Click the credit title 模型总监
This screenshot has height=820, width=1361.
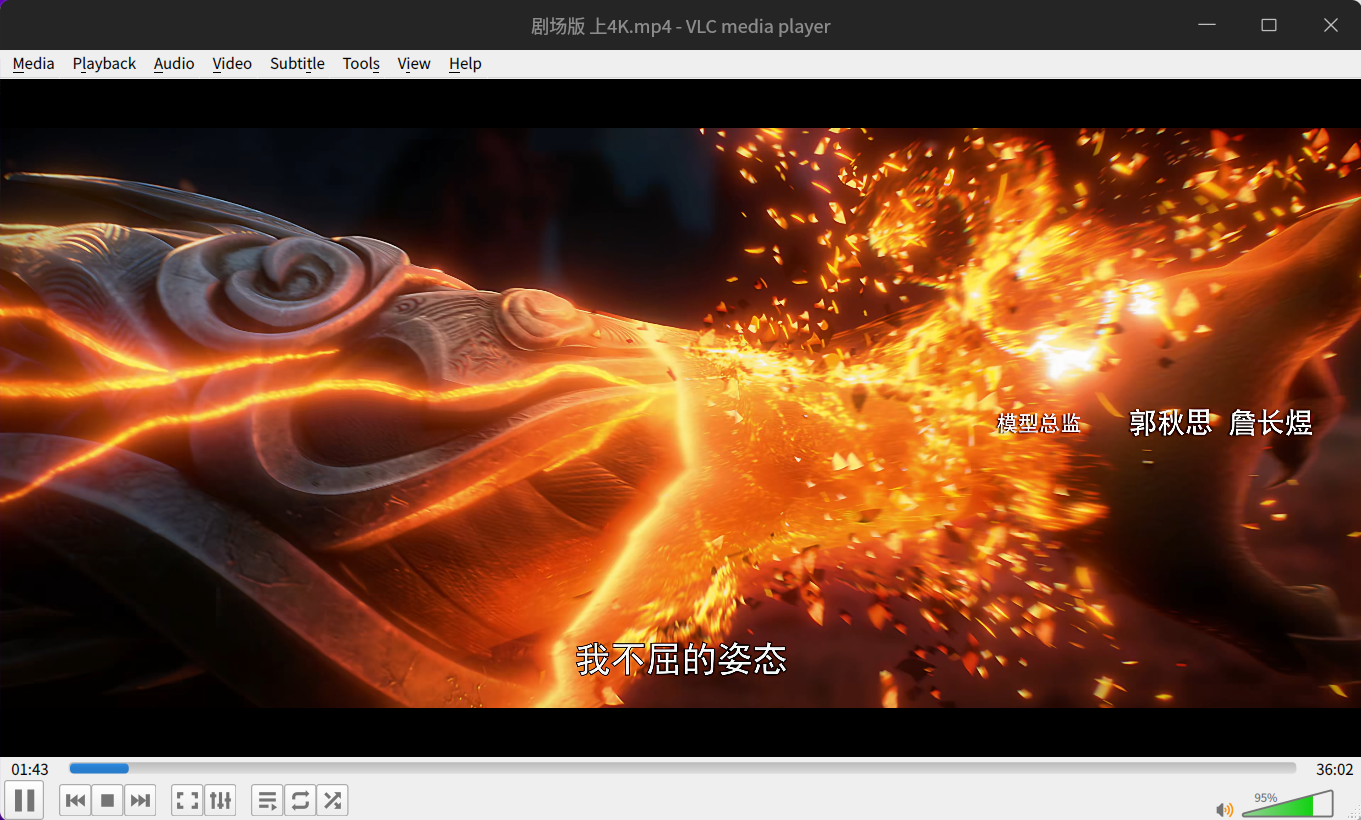click(x=1039, y=423)
